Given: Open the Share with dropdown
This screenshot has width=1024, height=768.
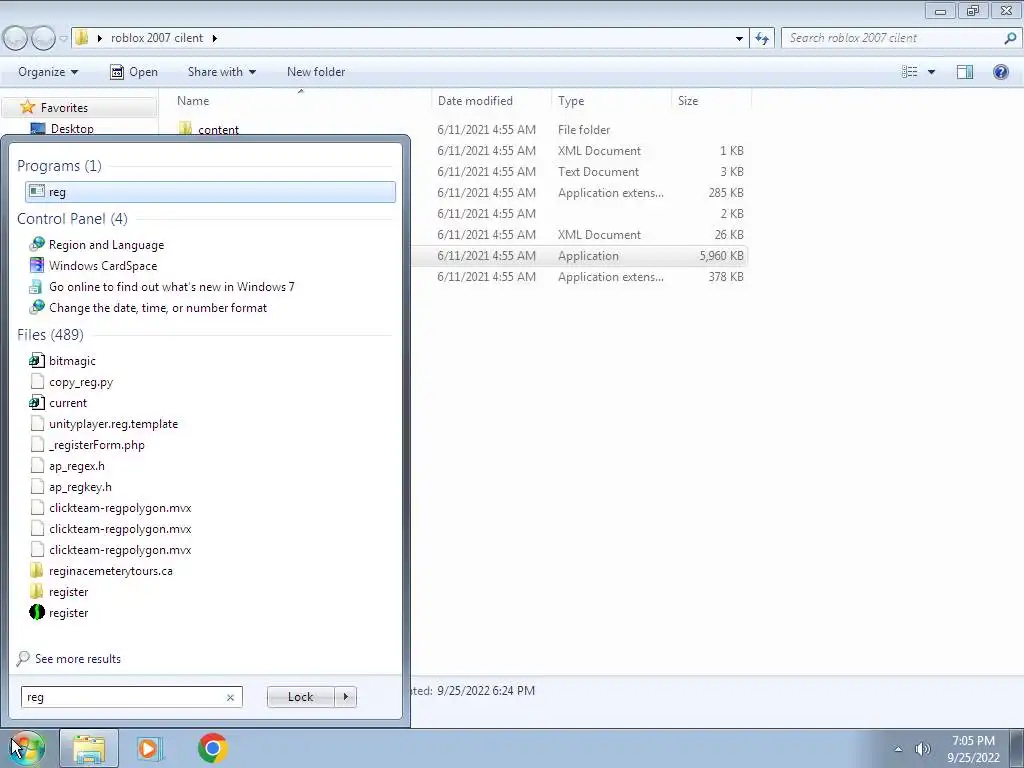Looking at the screenshot, I should (x=221, y=72).
